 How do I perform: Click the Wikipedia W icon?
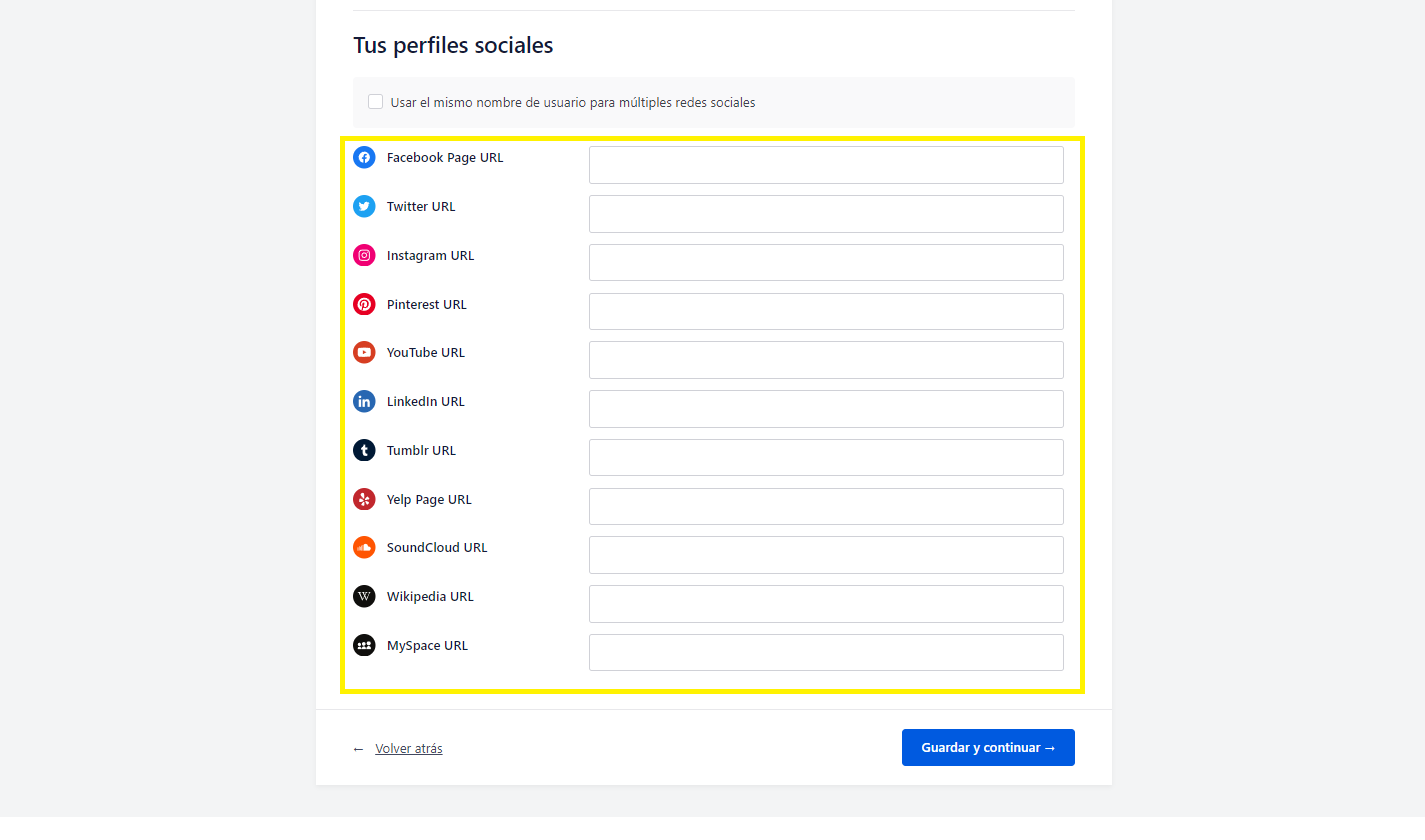(364, 596)
